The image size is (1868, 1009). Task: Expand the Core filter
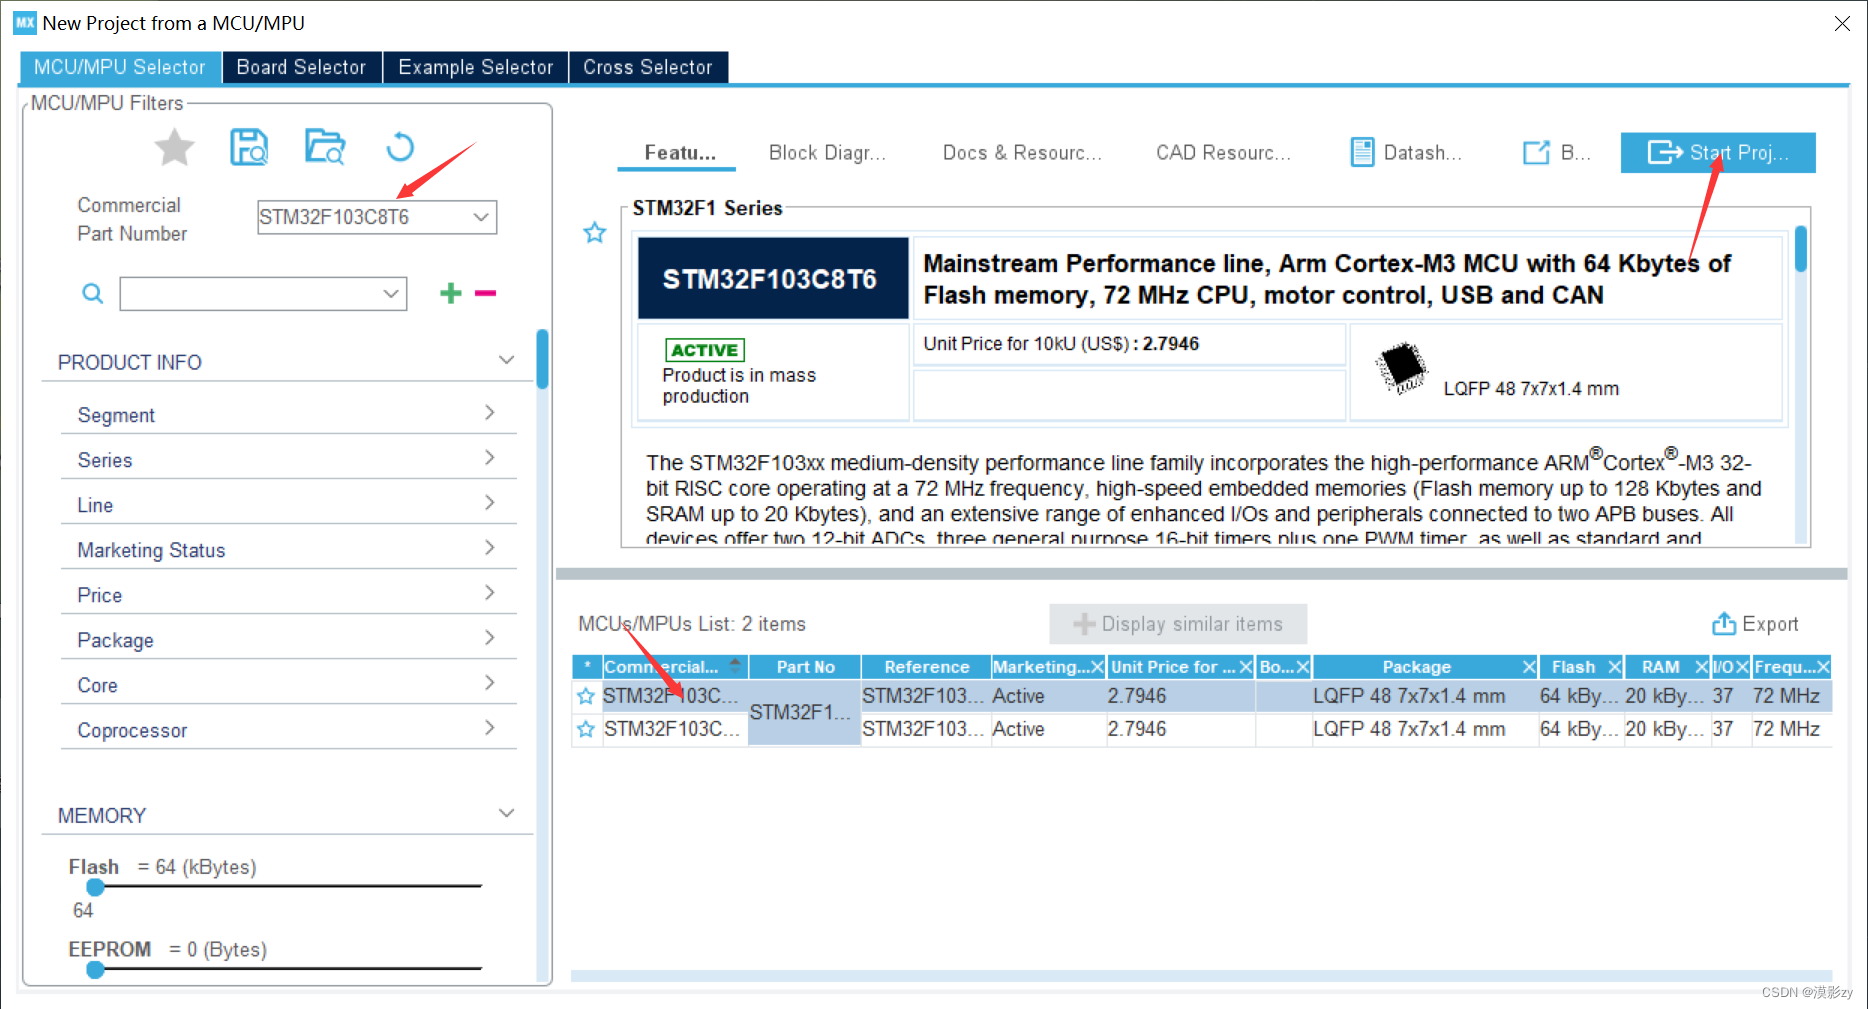click(x=490, y=682)
